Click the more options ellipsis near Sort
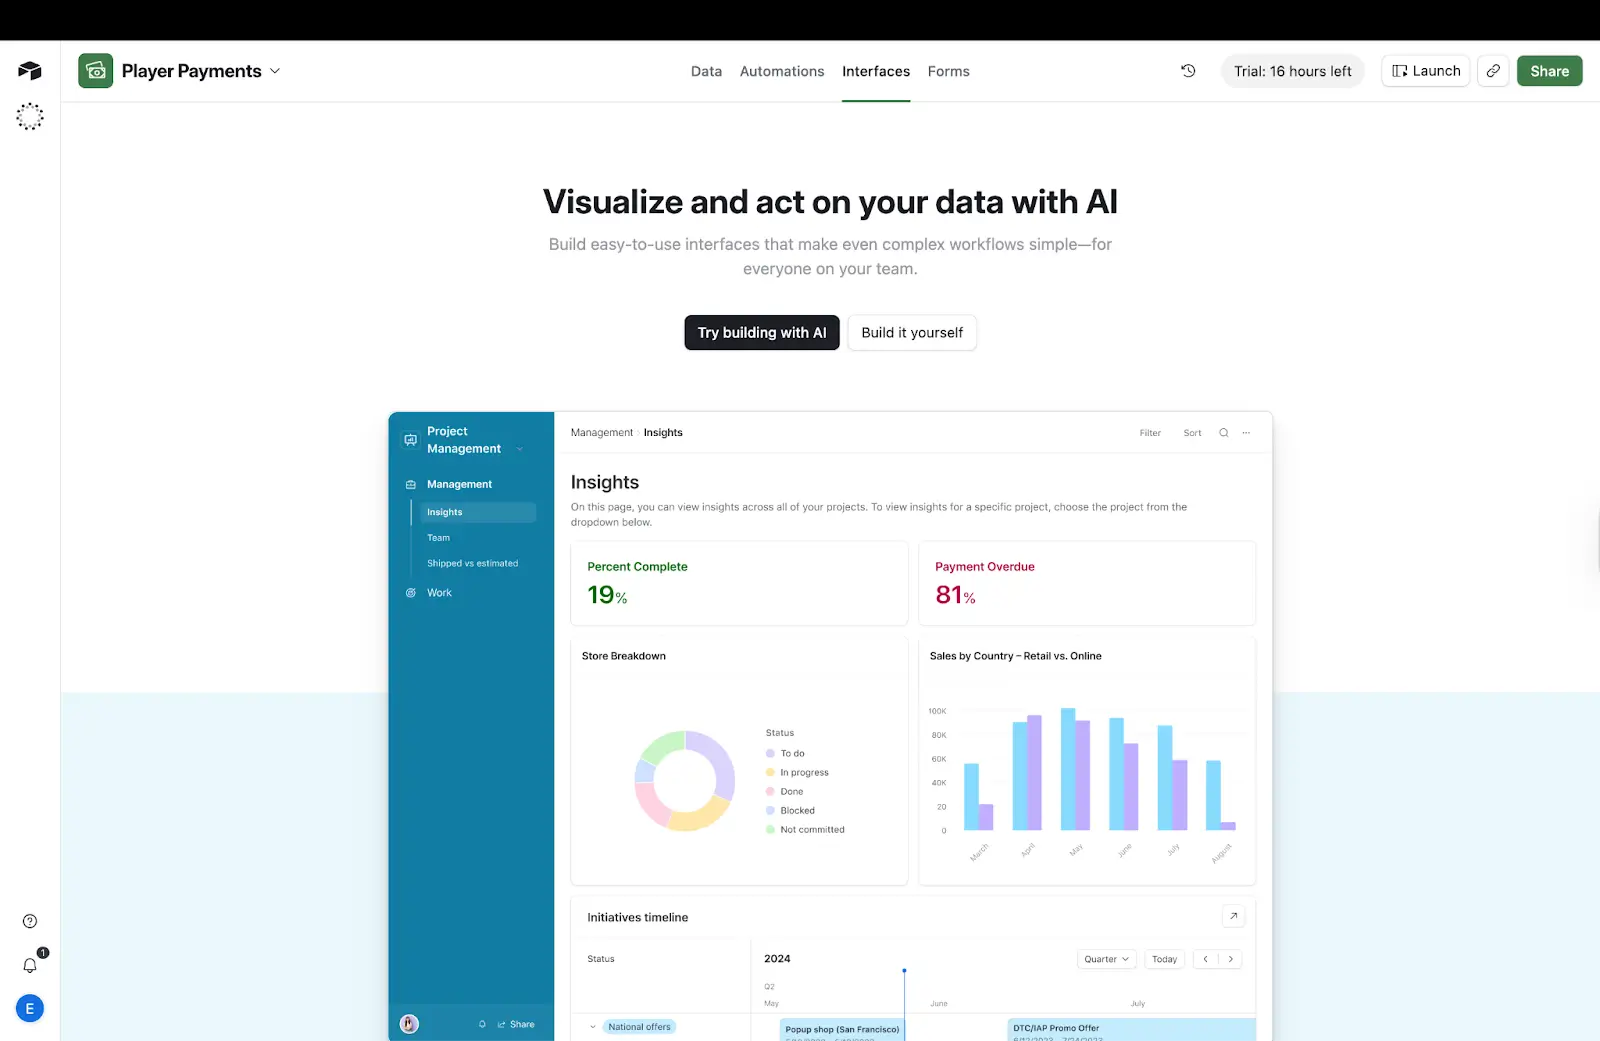Image resolution: width=1600 pixels, height=1041 pixels. click(x=1246, y=432)
